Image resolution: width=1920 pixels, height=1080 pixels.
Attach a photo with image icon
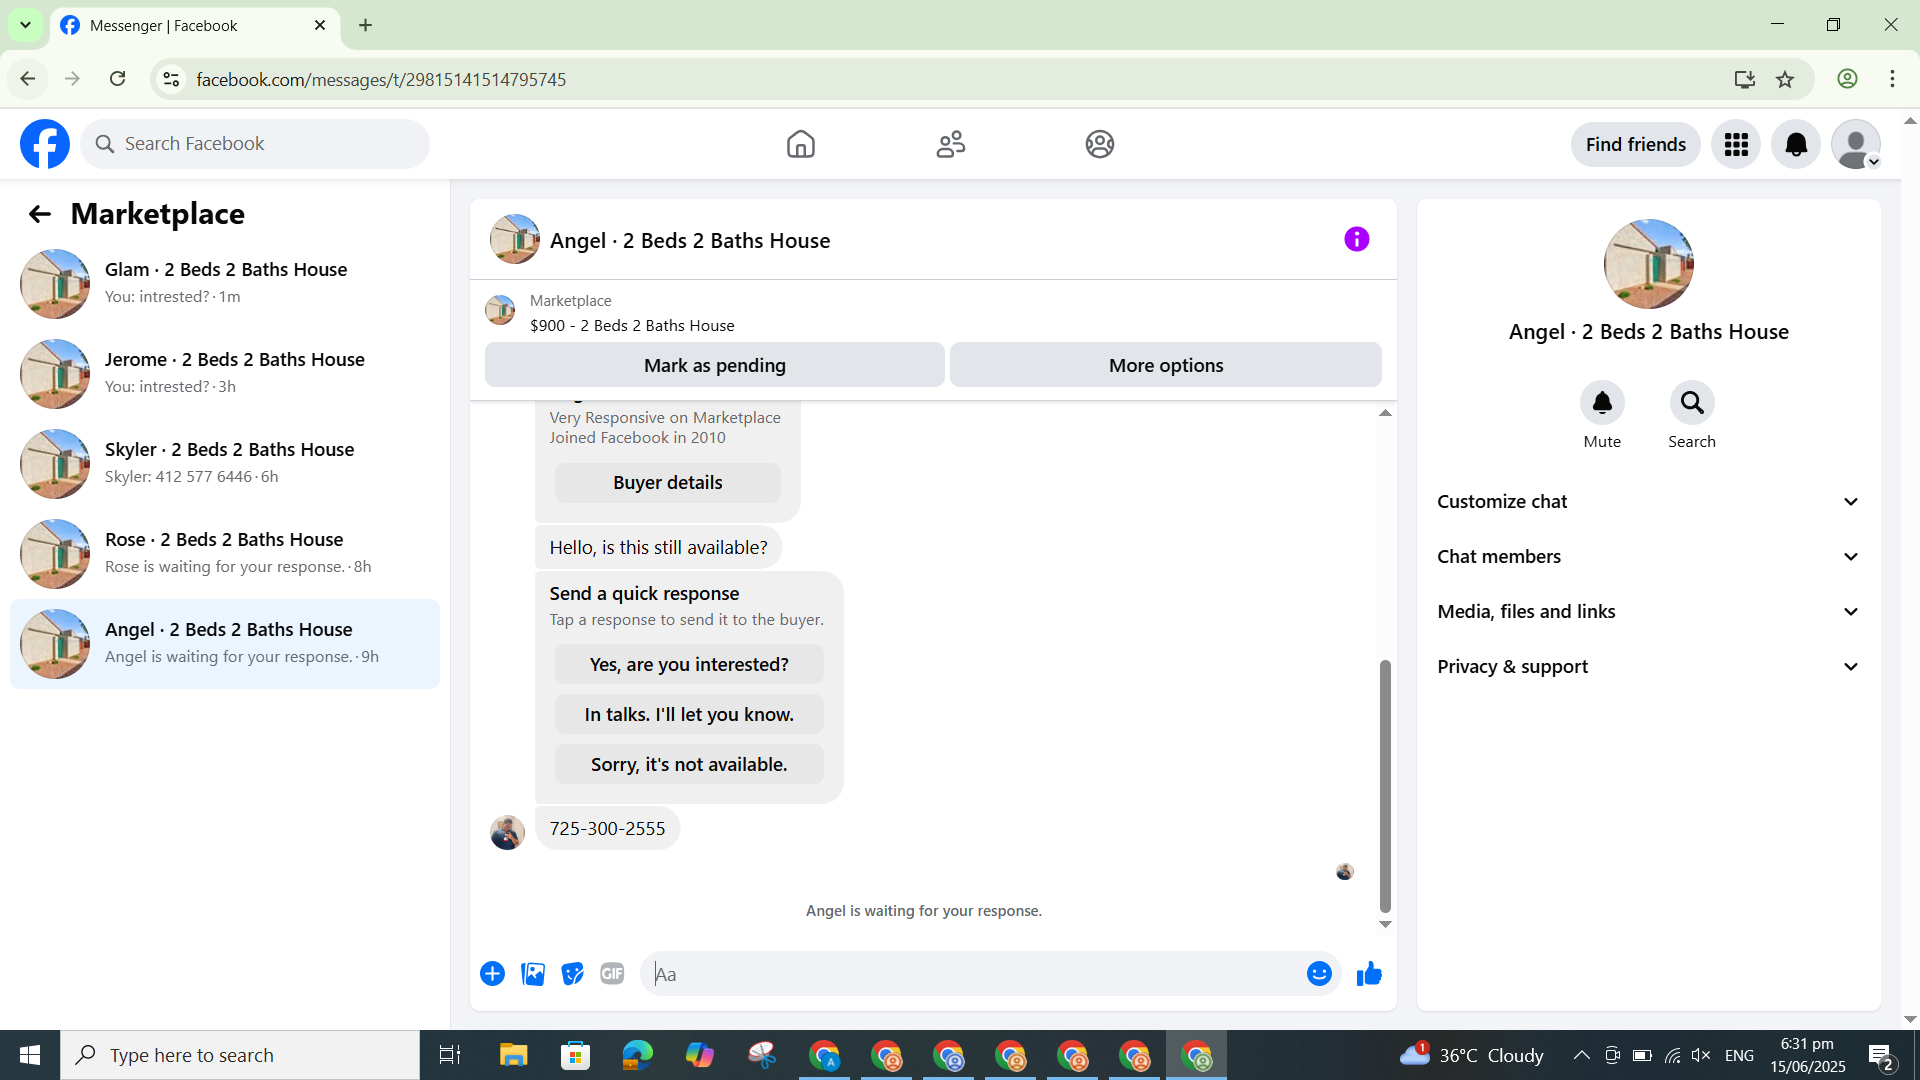pyautogui.click(x=533, y=974)
